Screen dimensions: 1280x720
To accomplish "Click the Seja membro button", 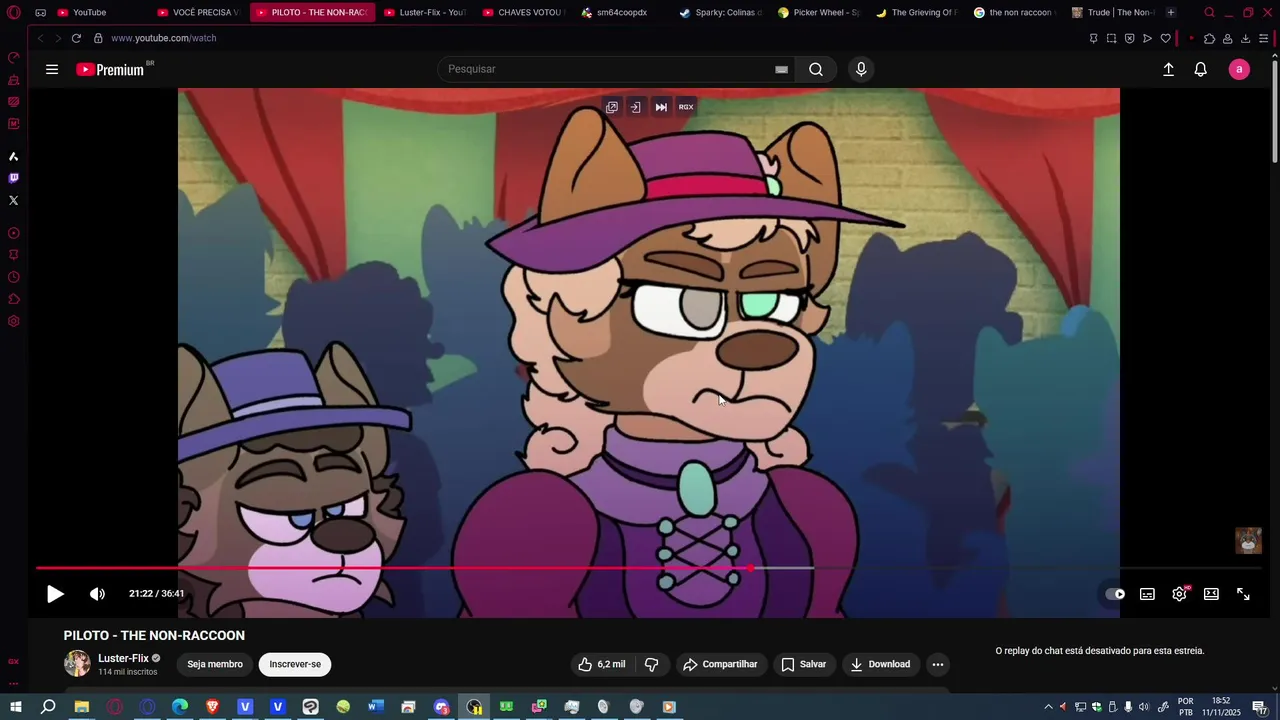I will 215,664.
